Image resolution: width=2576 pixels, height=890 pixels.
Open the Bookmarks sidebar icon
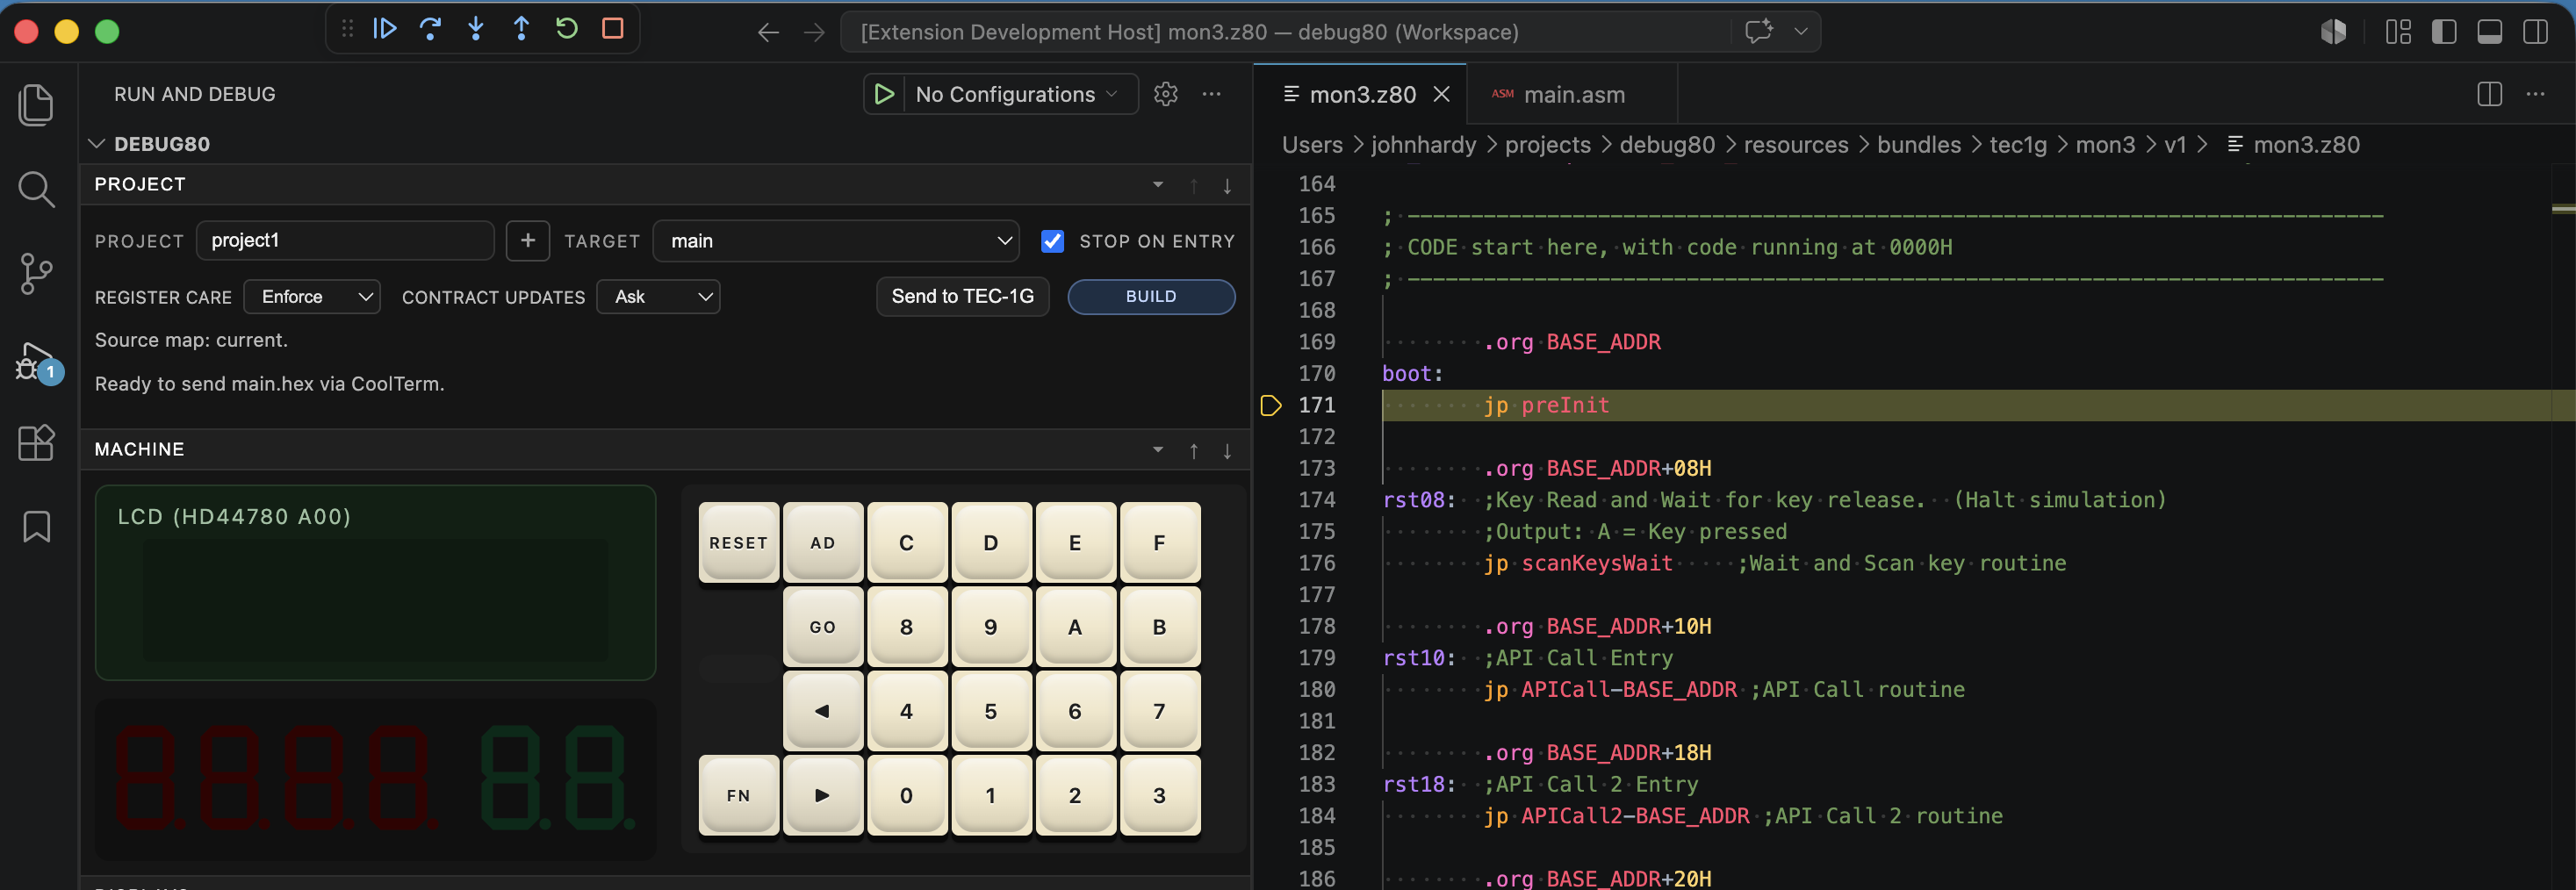coord(37,526)
